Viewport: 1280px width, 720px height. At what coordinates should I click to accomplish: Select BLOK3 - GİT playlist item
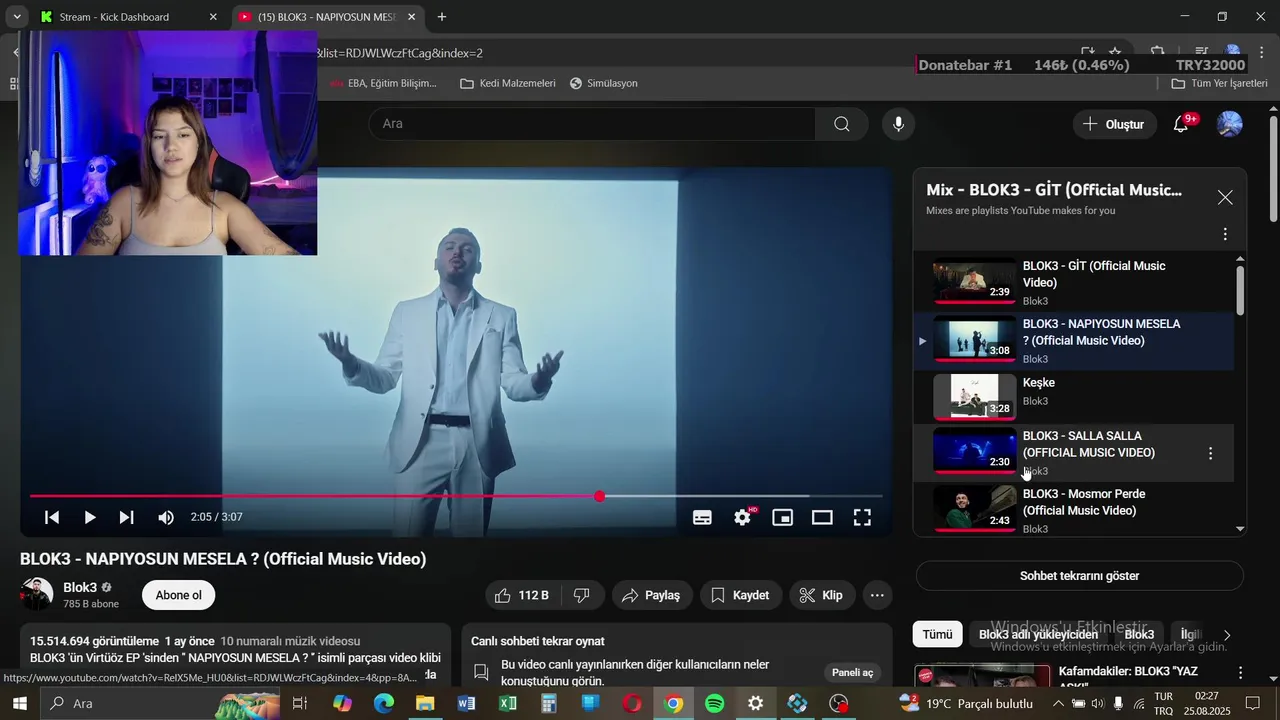tap(1075, 283)
